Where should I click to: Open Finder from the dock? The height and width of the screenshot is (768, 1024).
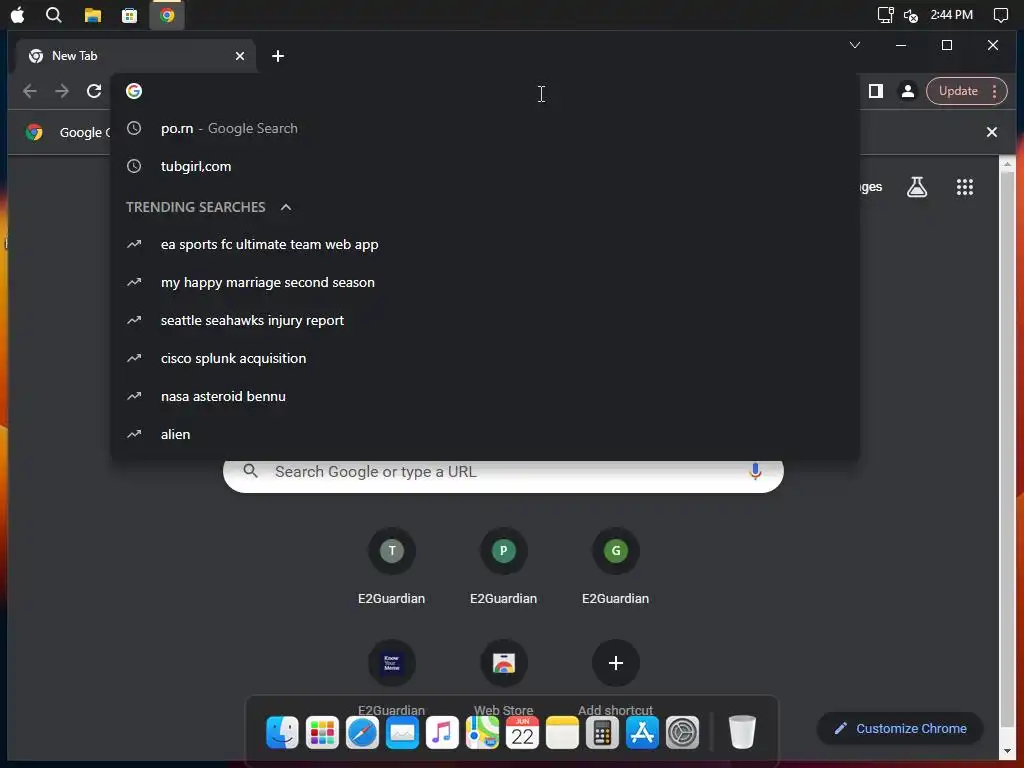(283, 733)
